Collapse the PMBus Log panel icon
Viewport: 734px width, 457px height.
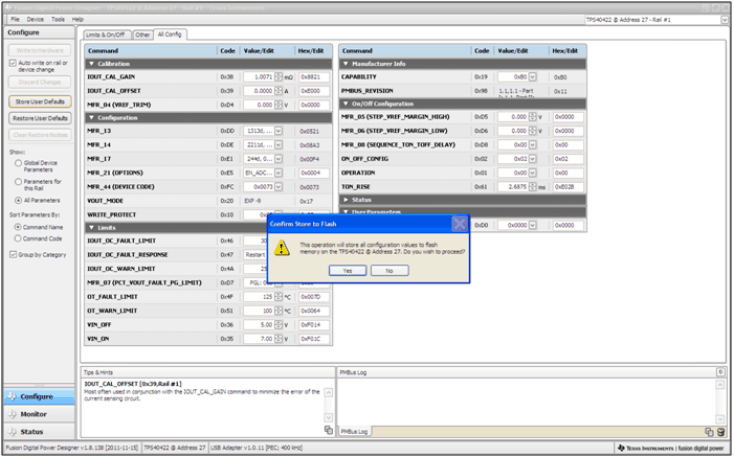point(720,371)
